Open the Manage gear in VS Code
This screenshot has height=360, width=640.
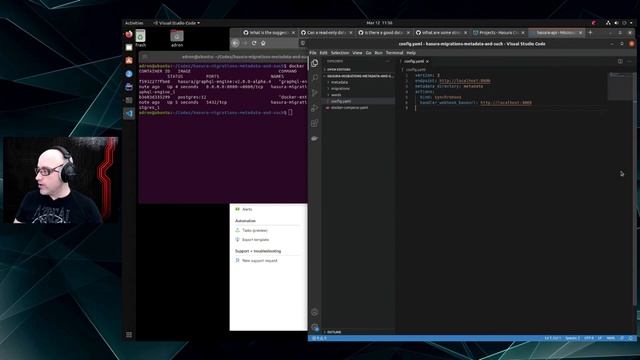tap(315, 327)
